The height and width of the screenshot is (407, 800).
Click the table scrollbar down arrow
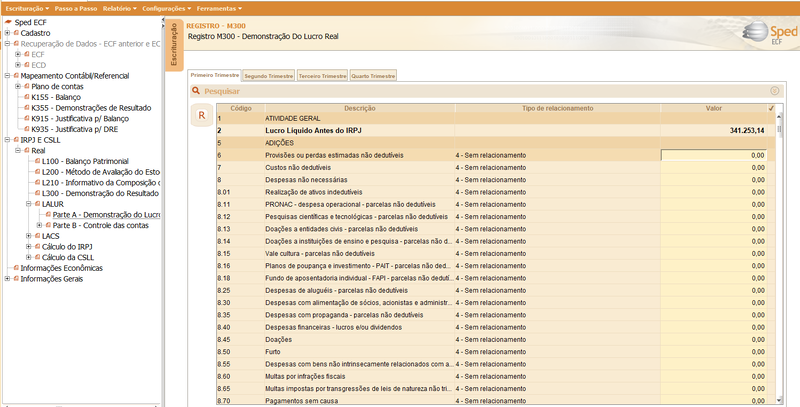coord(779,400)
